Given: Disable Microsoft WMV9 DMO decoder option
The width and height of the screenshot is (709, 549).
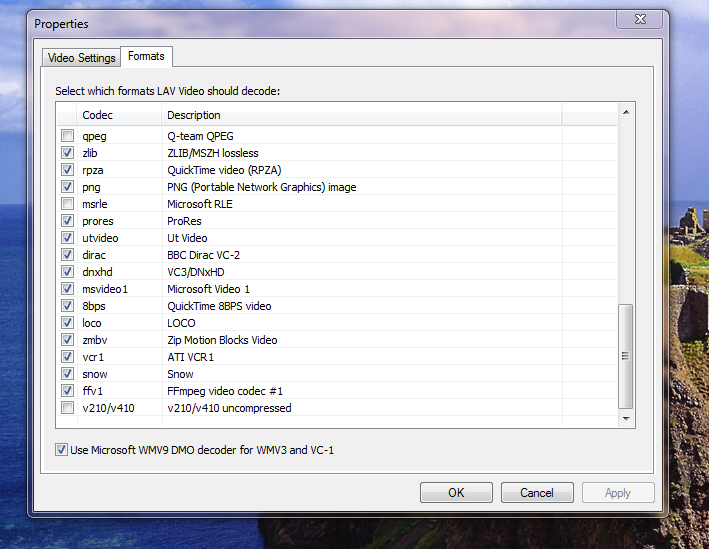Looking at the screenshot, I should [62, 450].
